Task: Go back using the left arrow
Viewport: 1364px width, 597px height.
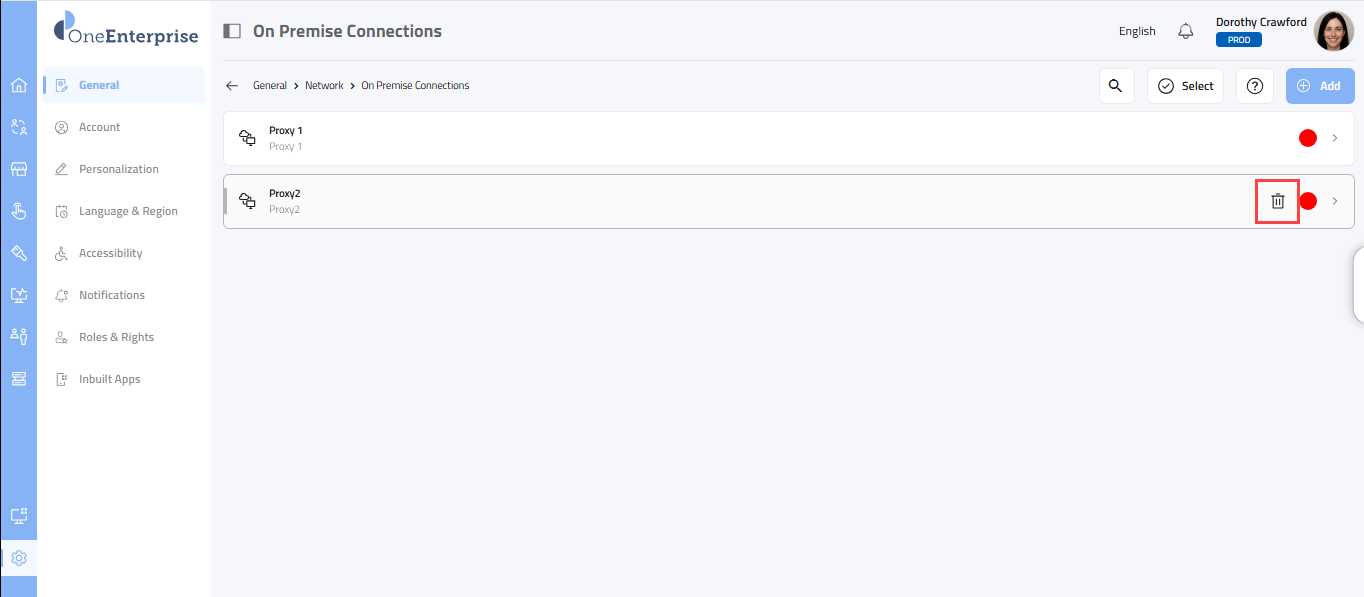Action: click(x=232, y=86)
